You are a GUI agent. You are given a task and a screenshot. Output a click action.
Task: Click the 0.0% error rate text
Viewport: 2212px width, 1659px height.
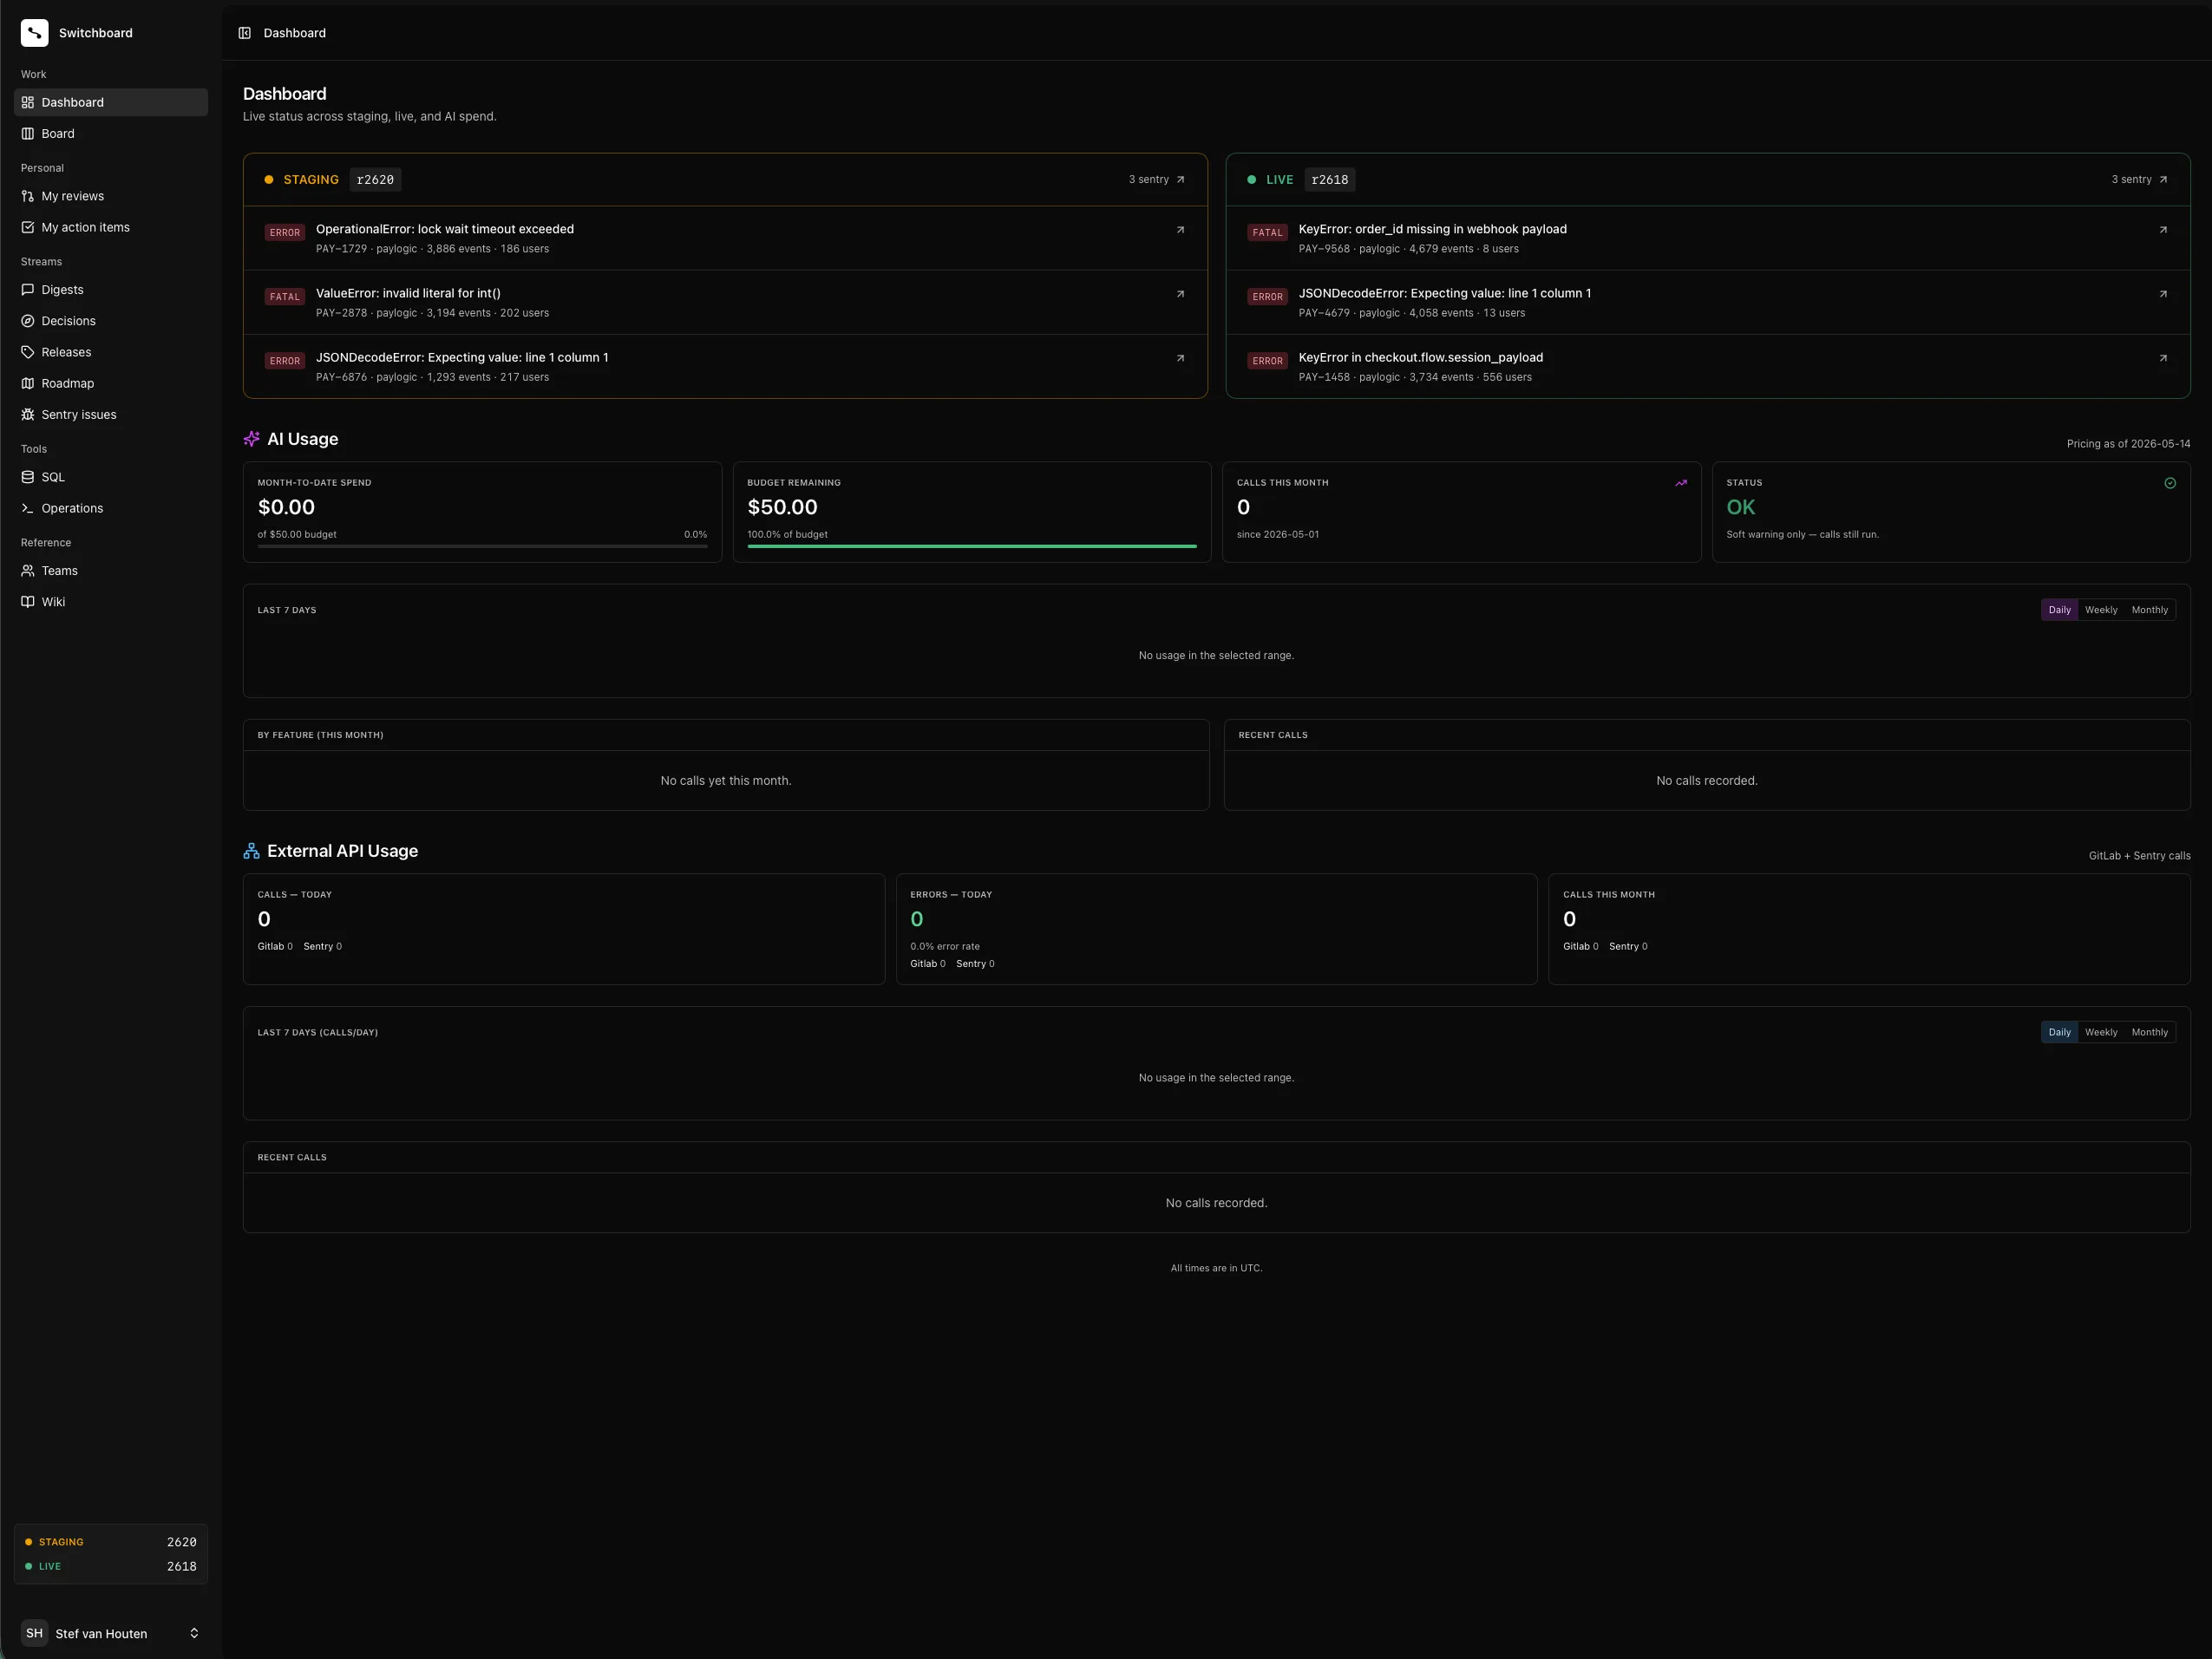coord(944,946)
